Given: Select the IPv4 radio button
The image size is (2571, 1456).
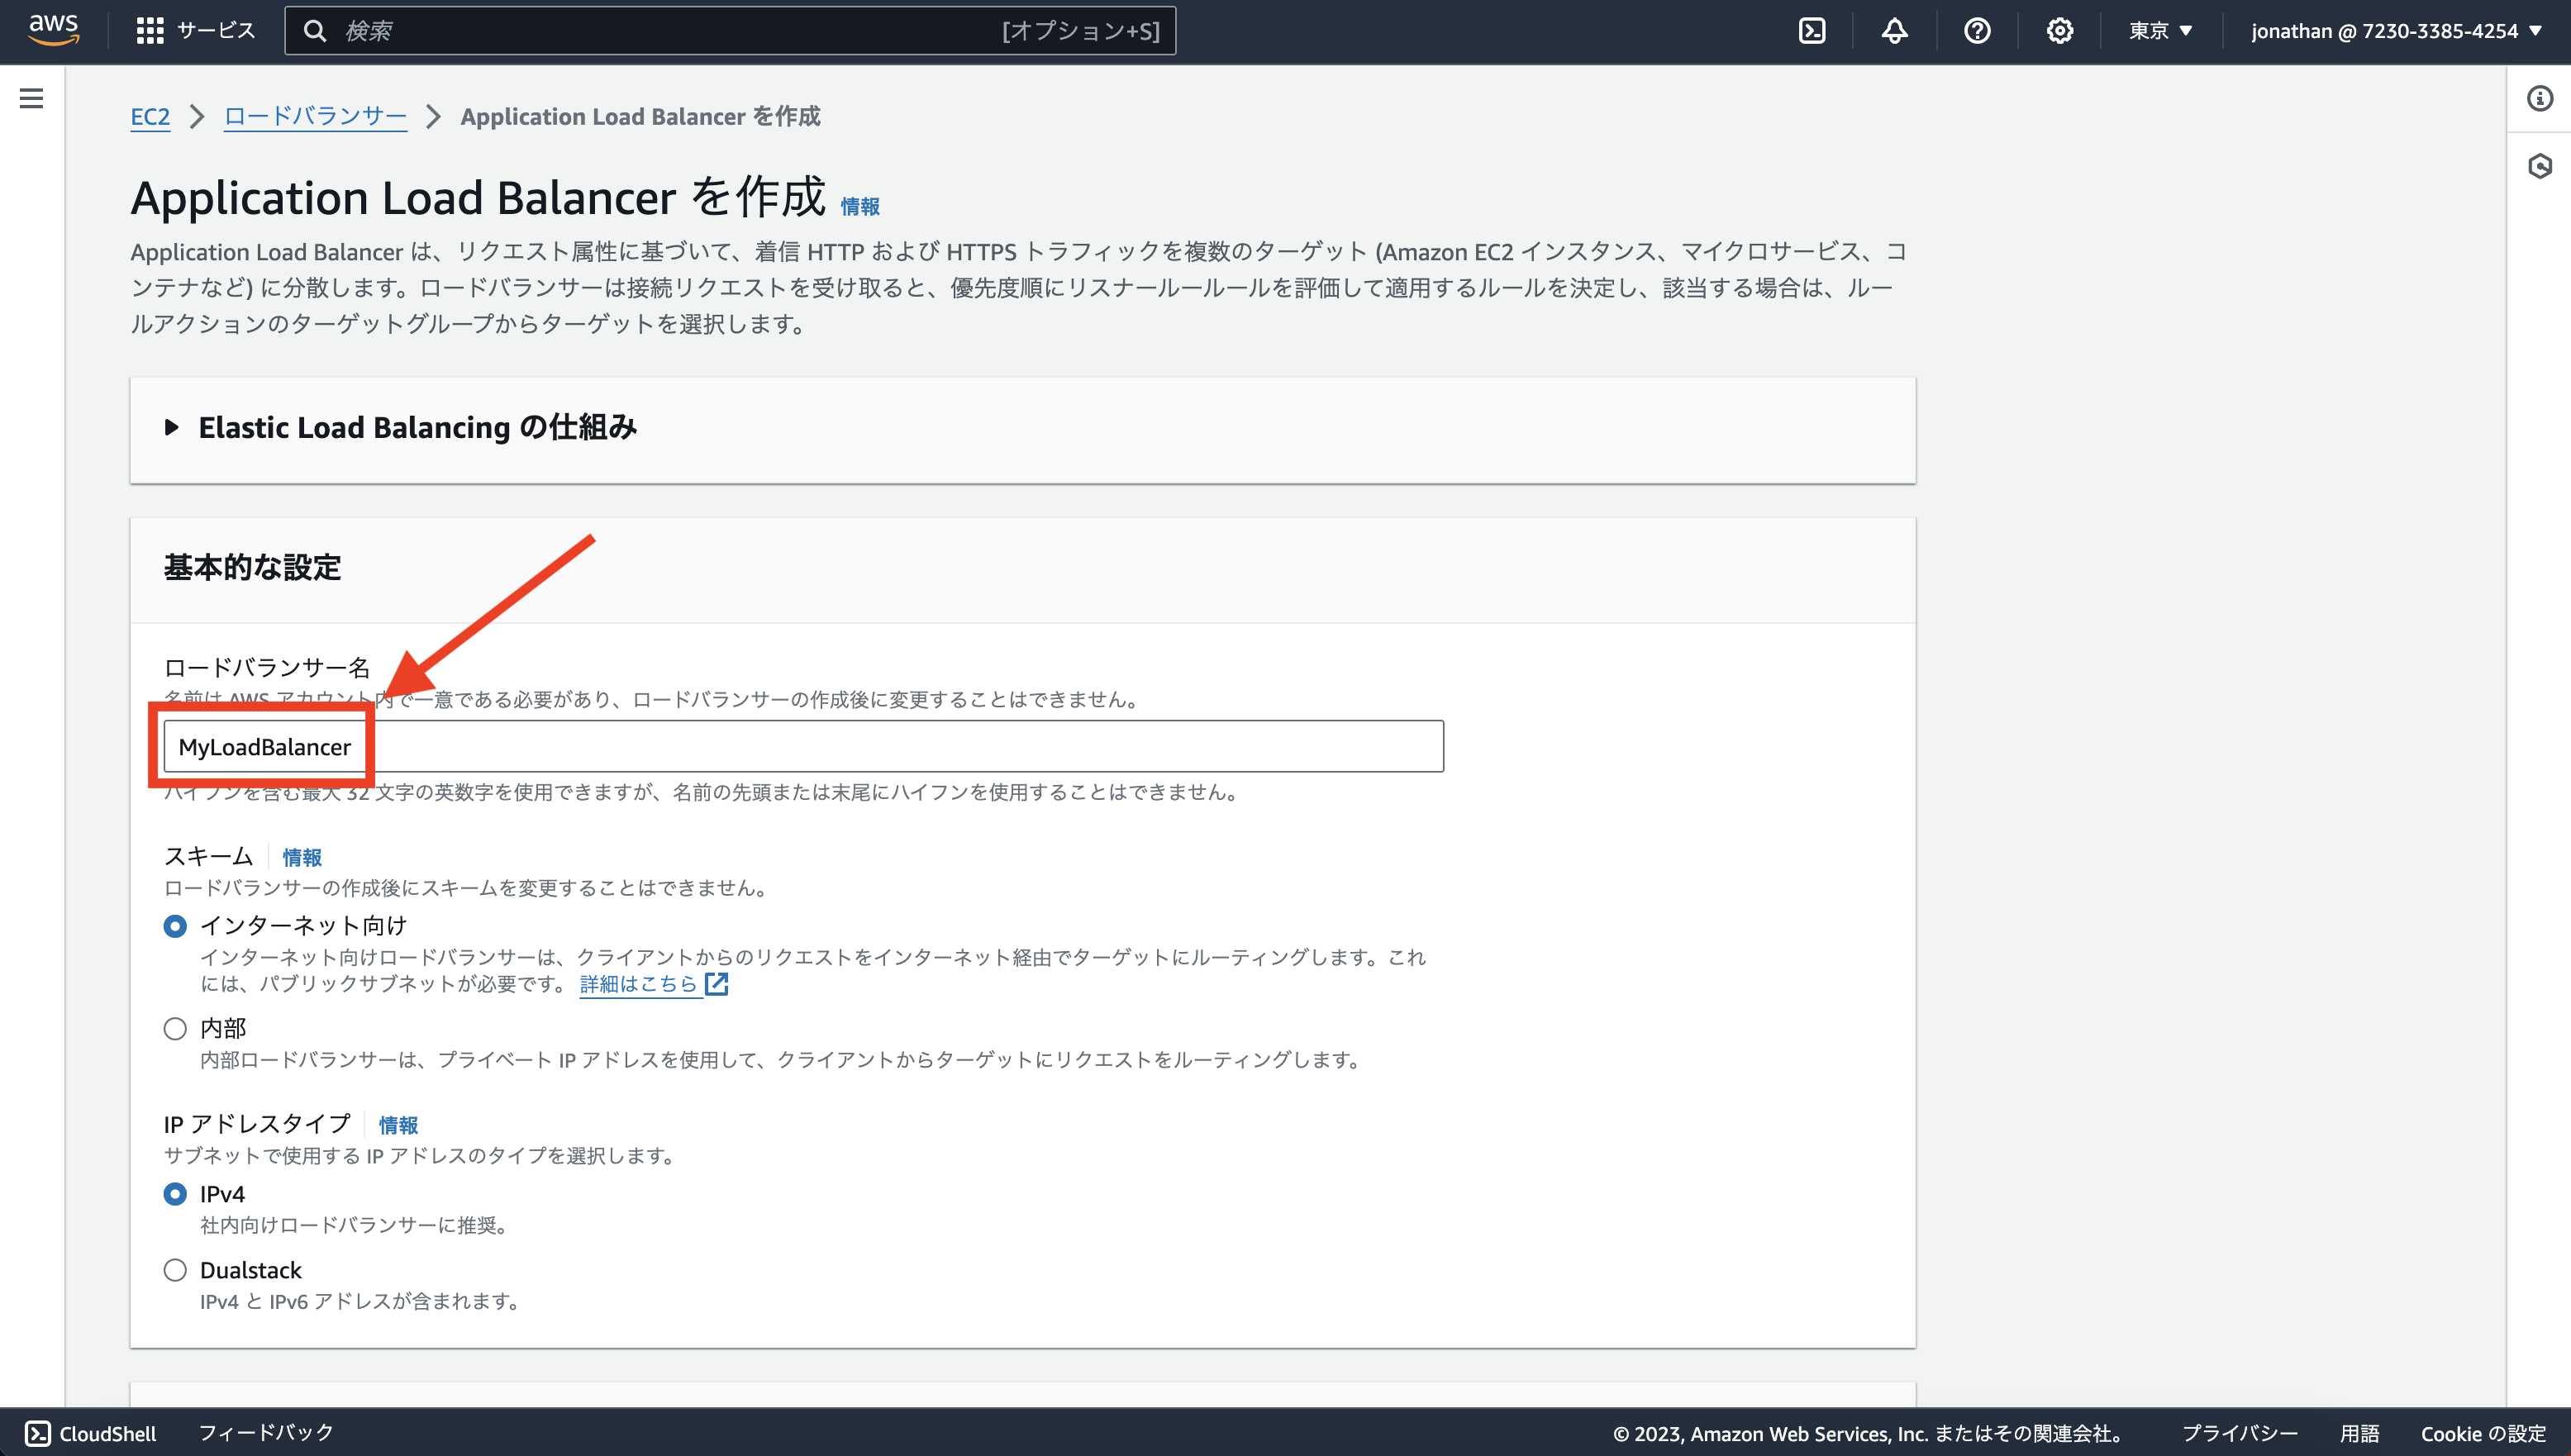Looking at the screenshot, I should pos(175,1193).
